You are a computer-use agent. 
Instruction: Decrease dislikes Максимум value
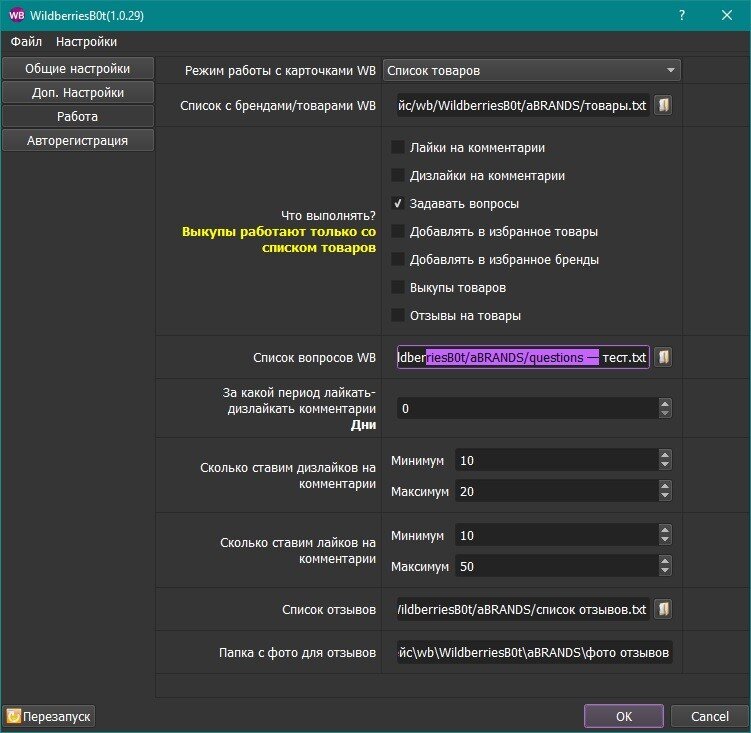point(665,496)
